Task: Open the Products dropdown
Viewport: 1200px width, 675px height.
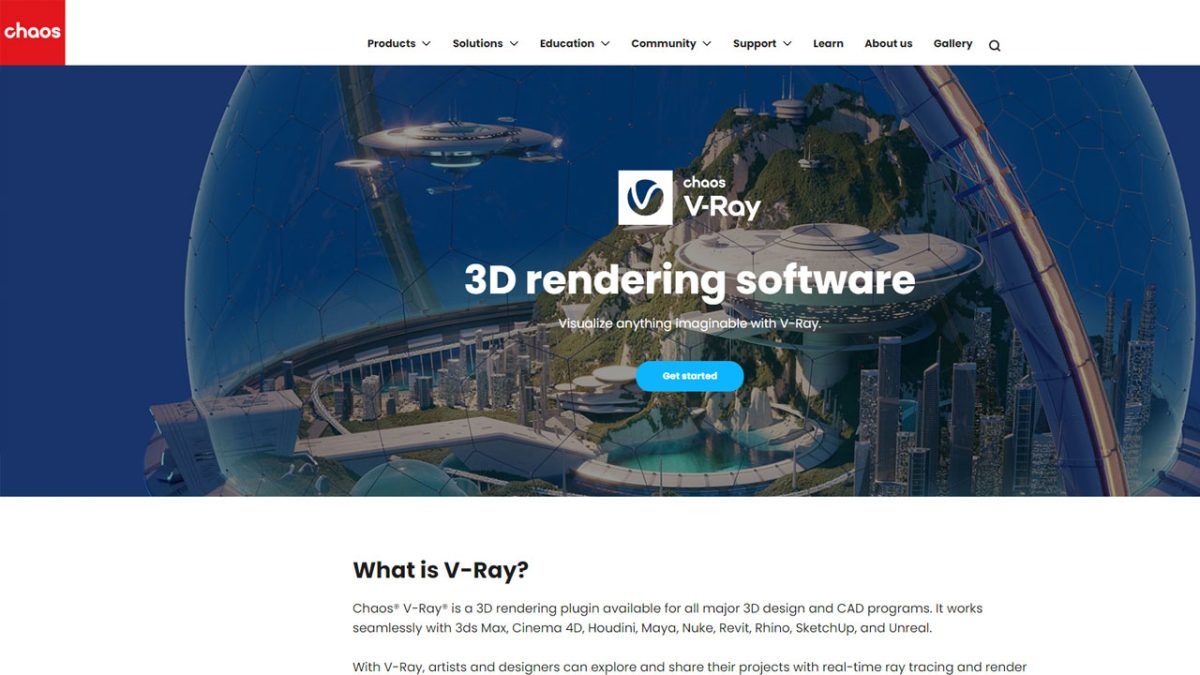Action: point(392,43)
